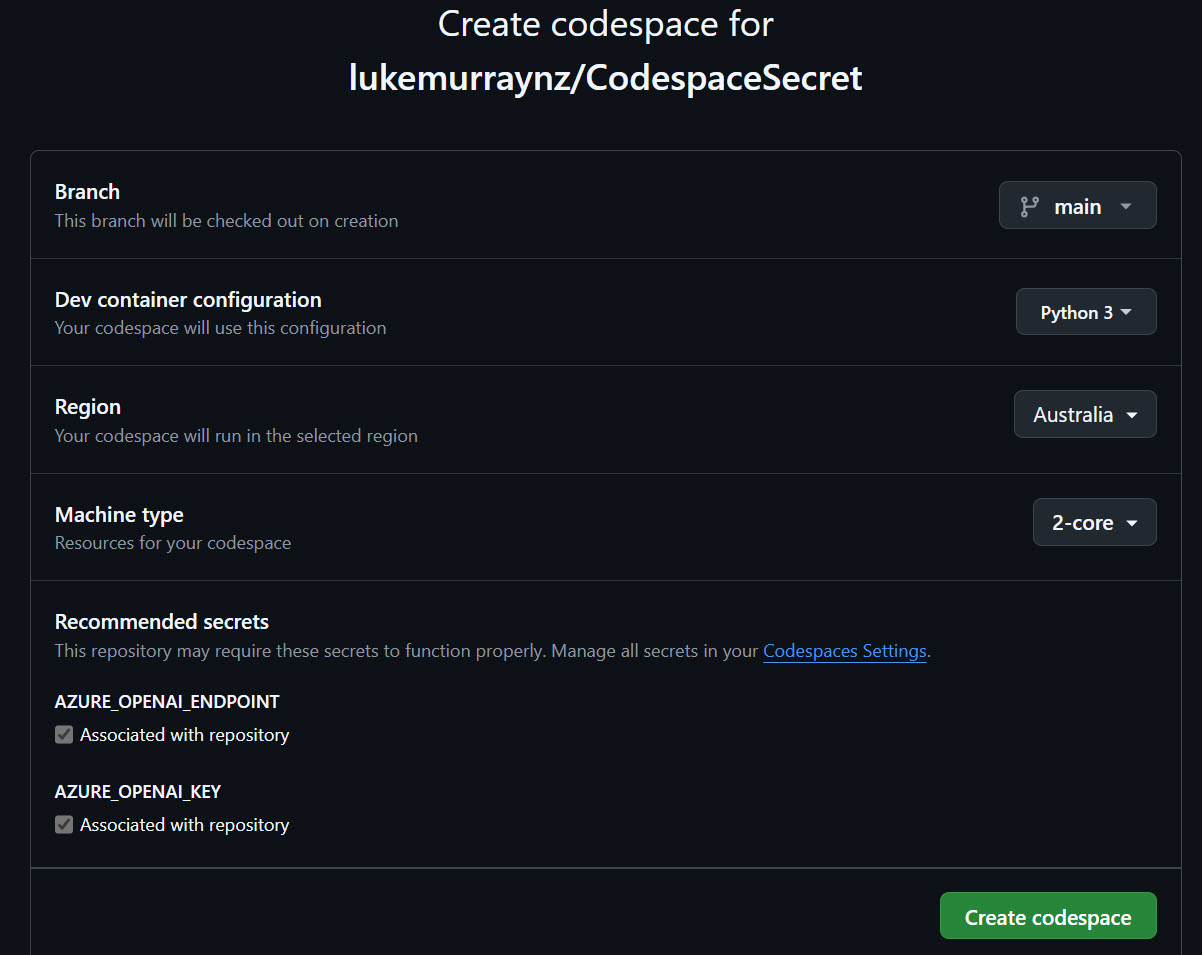Change the Australia region dropdown

(1085, 414)
